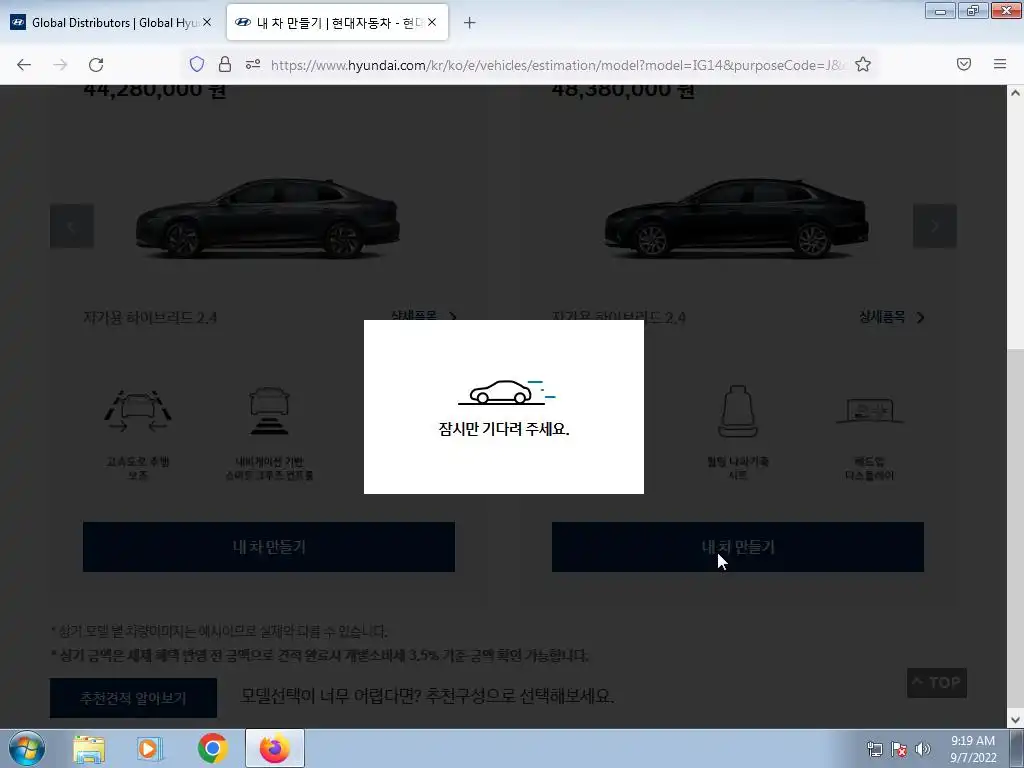Click the left 내 차 만들기 button
The height and width of the screenshot is (768, 1024).
click(268, 547)
